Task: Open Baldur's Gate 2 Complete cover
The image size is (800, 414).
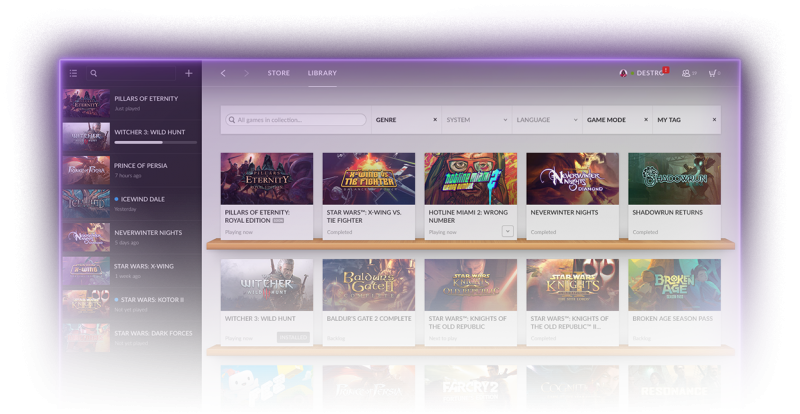Action: click(369, 285)
